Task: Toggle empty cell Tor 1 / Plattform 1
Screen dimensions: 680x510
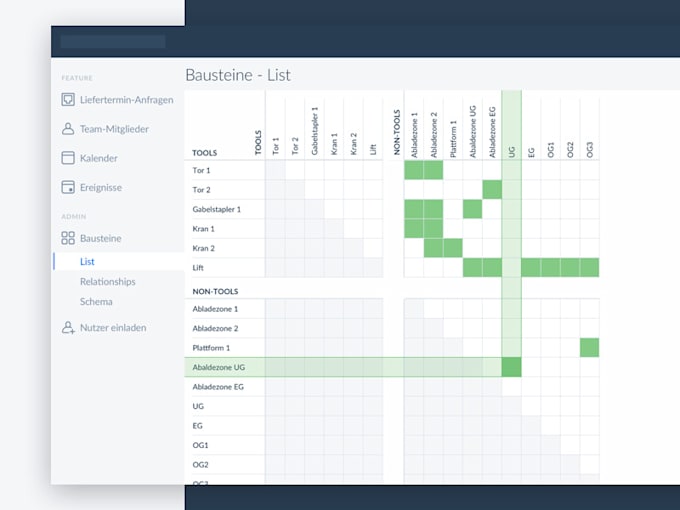Action: tap(453, 170)
